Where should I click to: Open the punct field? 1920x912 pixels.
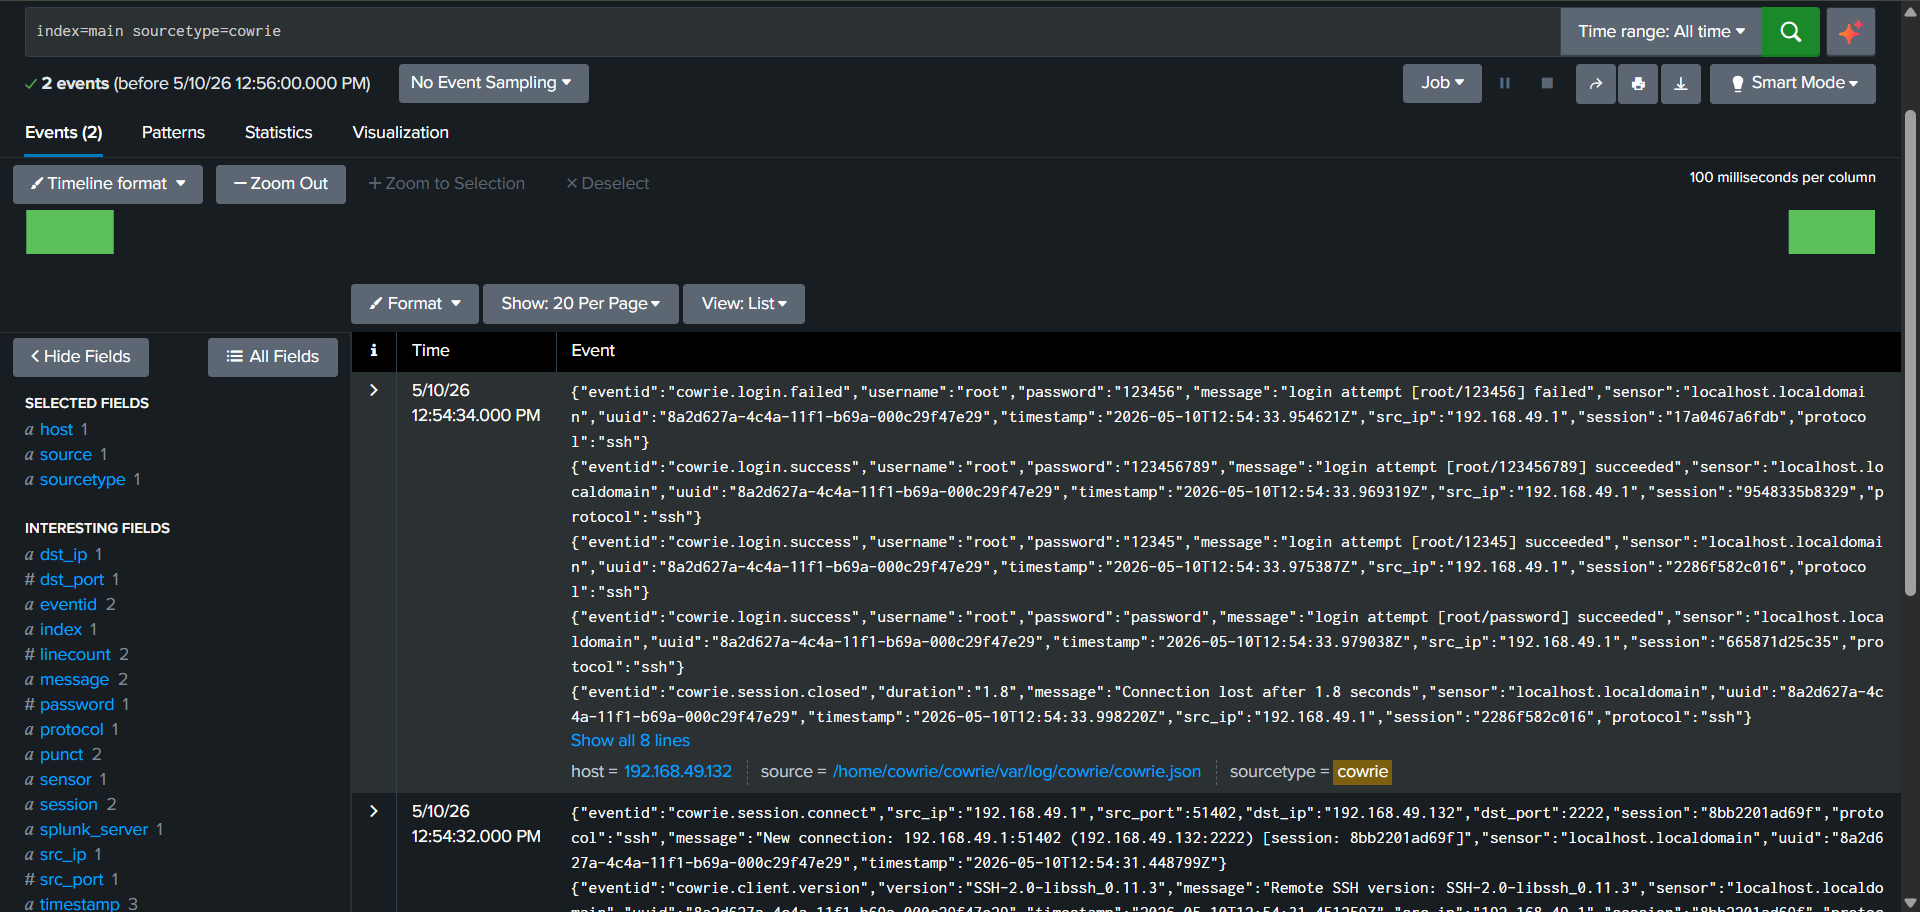(x=62, y=755)
